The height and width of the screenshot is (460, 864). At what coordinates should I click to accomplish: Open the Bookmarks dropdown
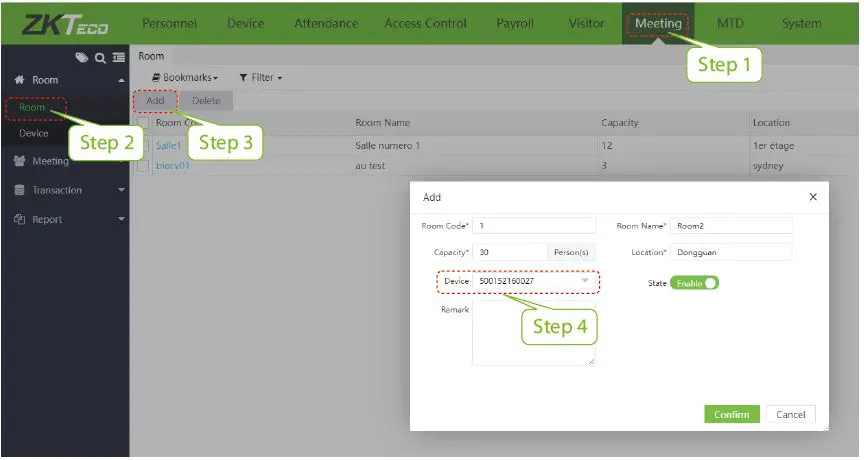pos(185,78)
